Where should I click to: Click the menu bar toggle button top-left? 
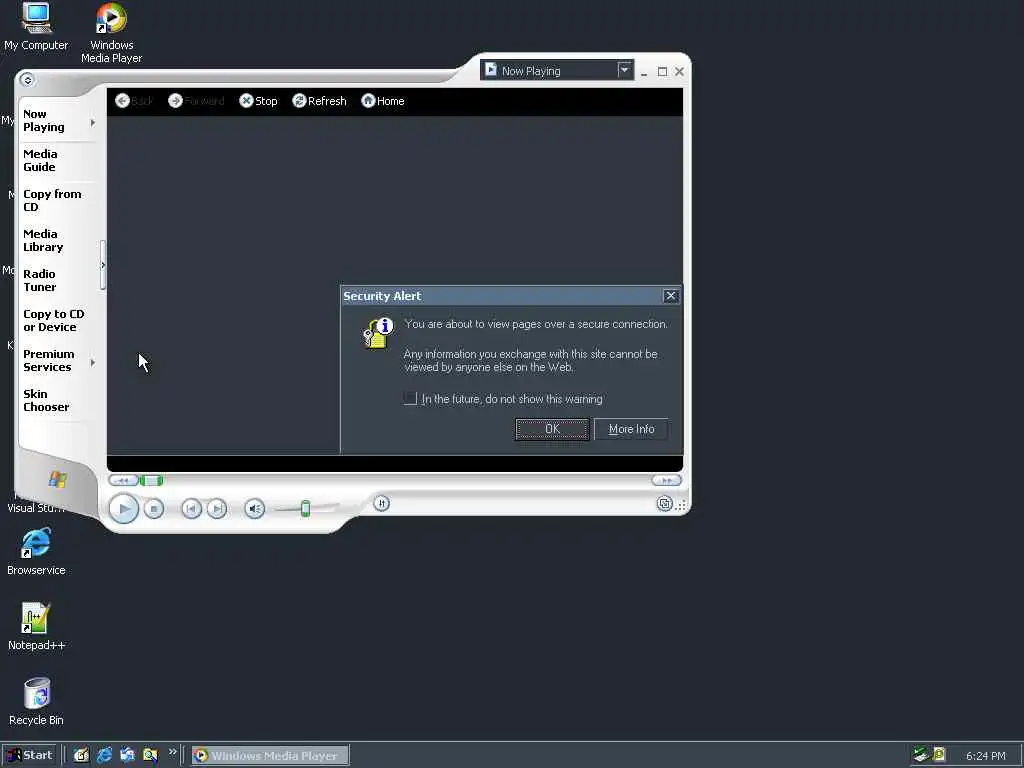point(27,80)
